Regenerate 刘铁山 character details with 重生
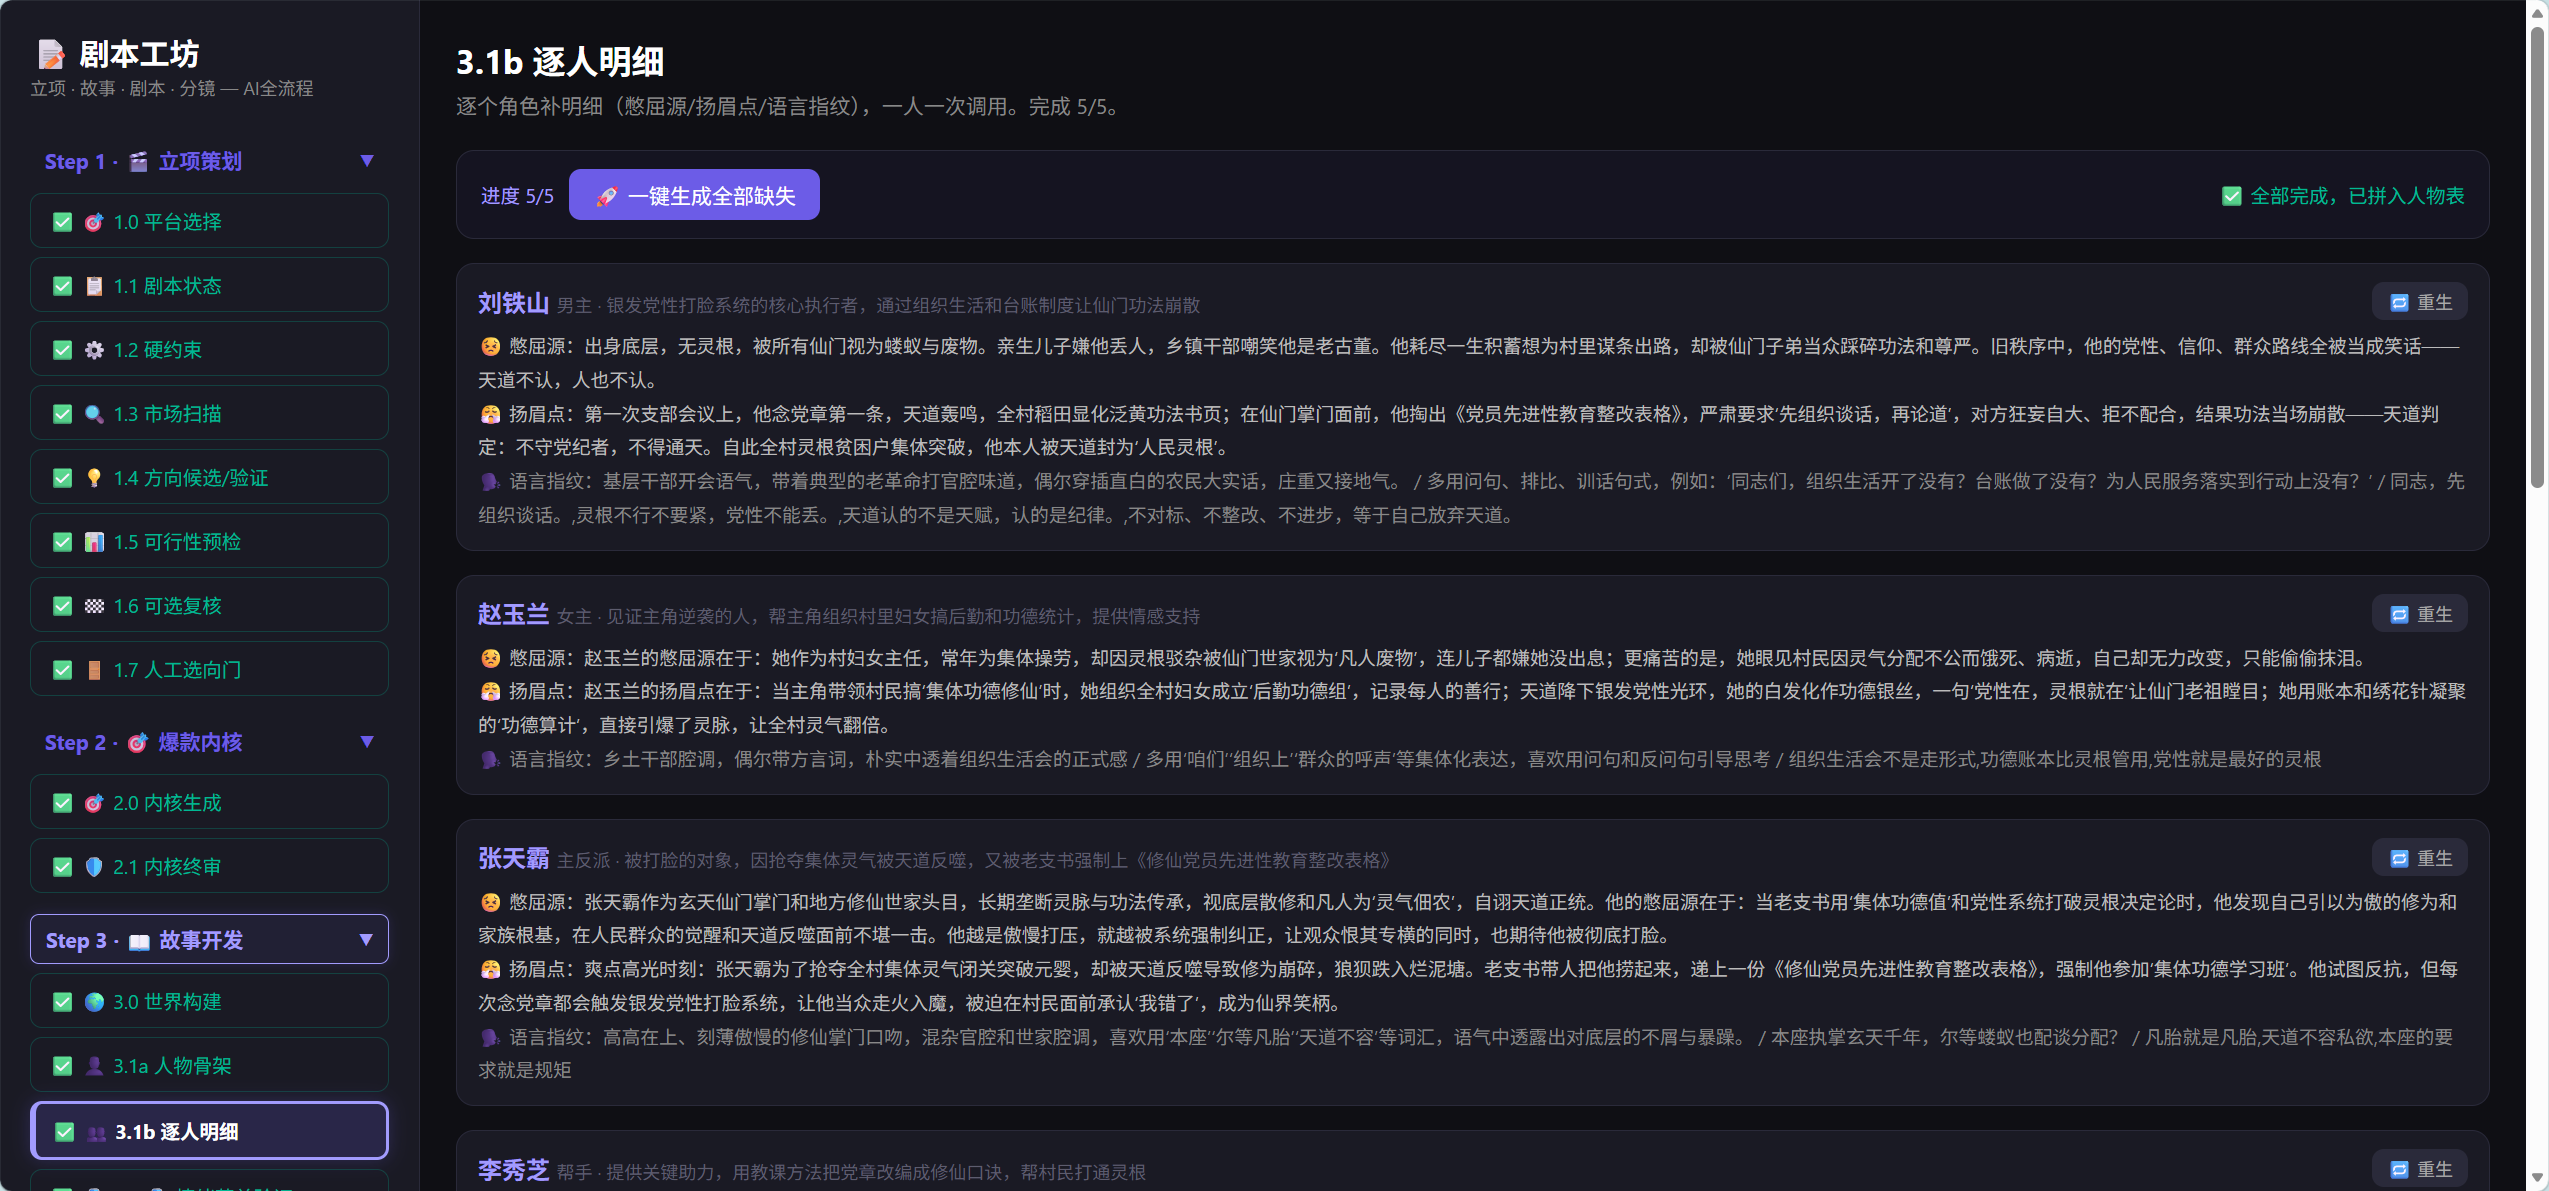 click(2420, 302)
